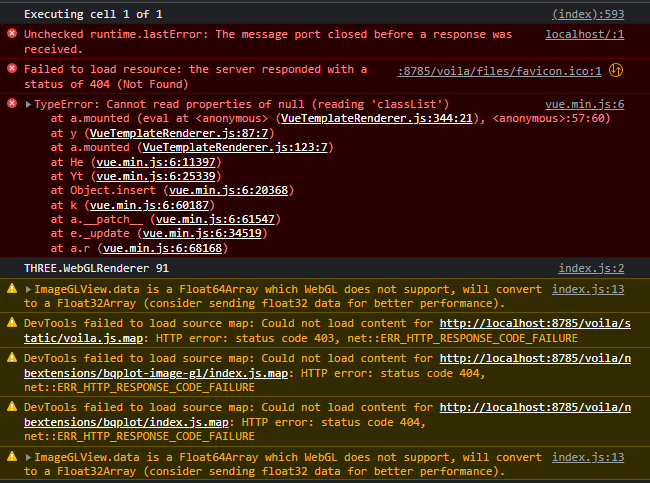Open the vue.min.js:6:61547 link
The width and height of the screenshot is (650, 483).
(215, 219)
